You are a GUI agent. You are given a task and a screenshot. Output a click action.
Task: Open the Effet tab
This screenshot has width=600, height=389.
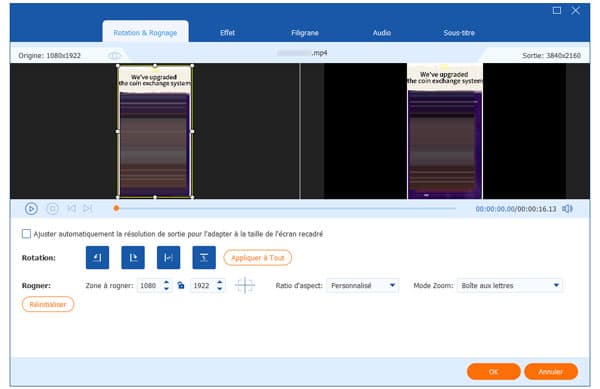(227, 33)
